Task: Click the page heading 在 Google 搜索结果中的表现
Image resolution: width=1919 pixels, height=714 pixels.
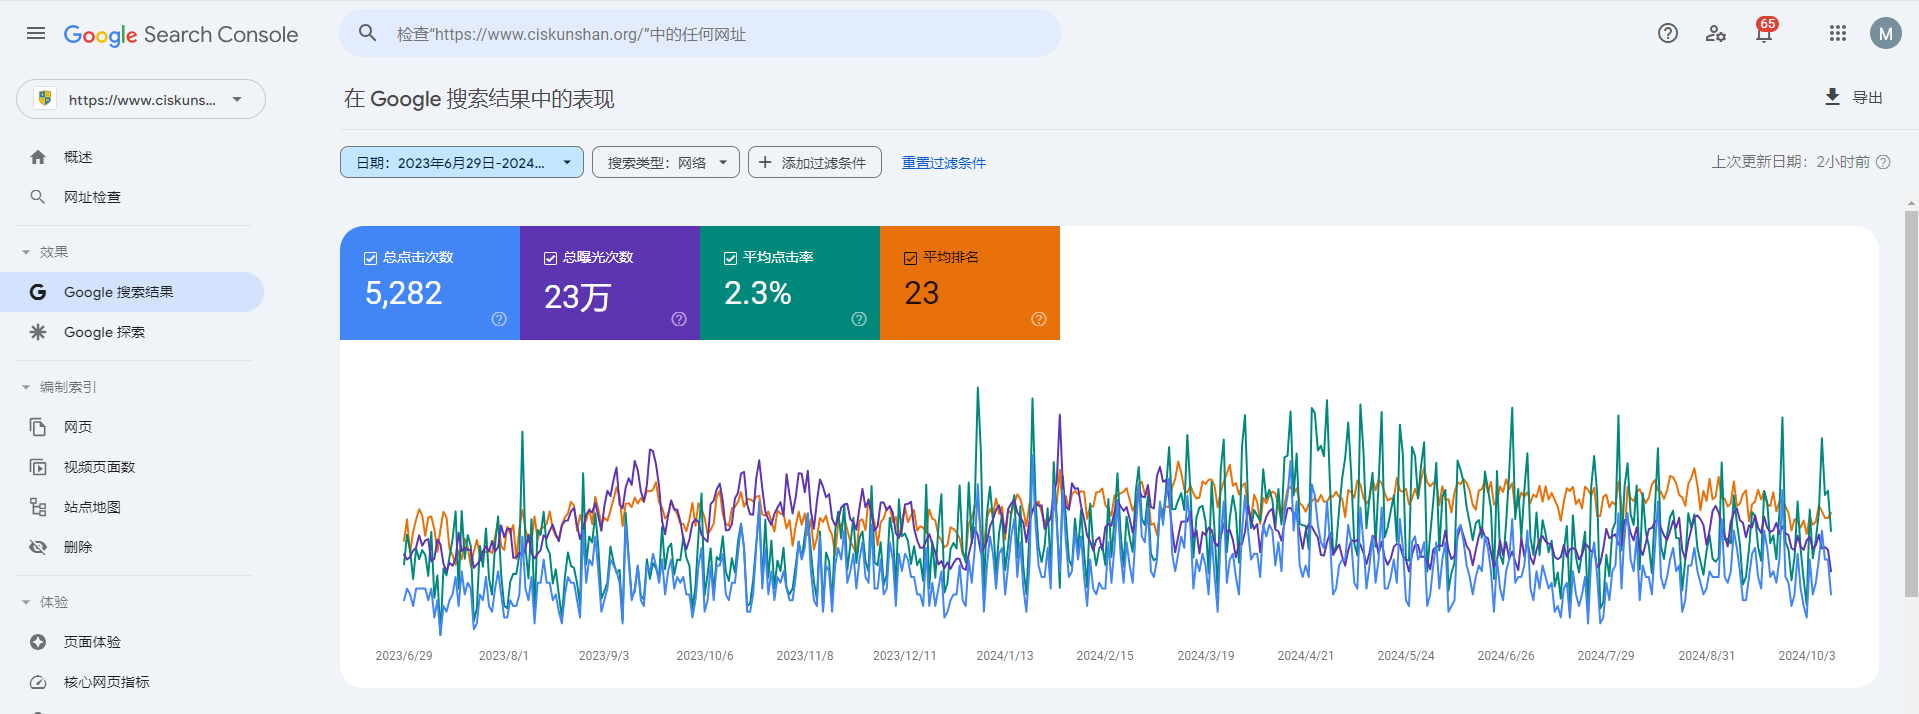Action: (479, 99)
